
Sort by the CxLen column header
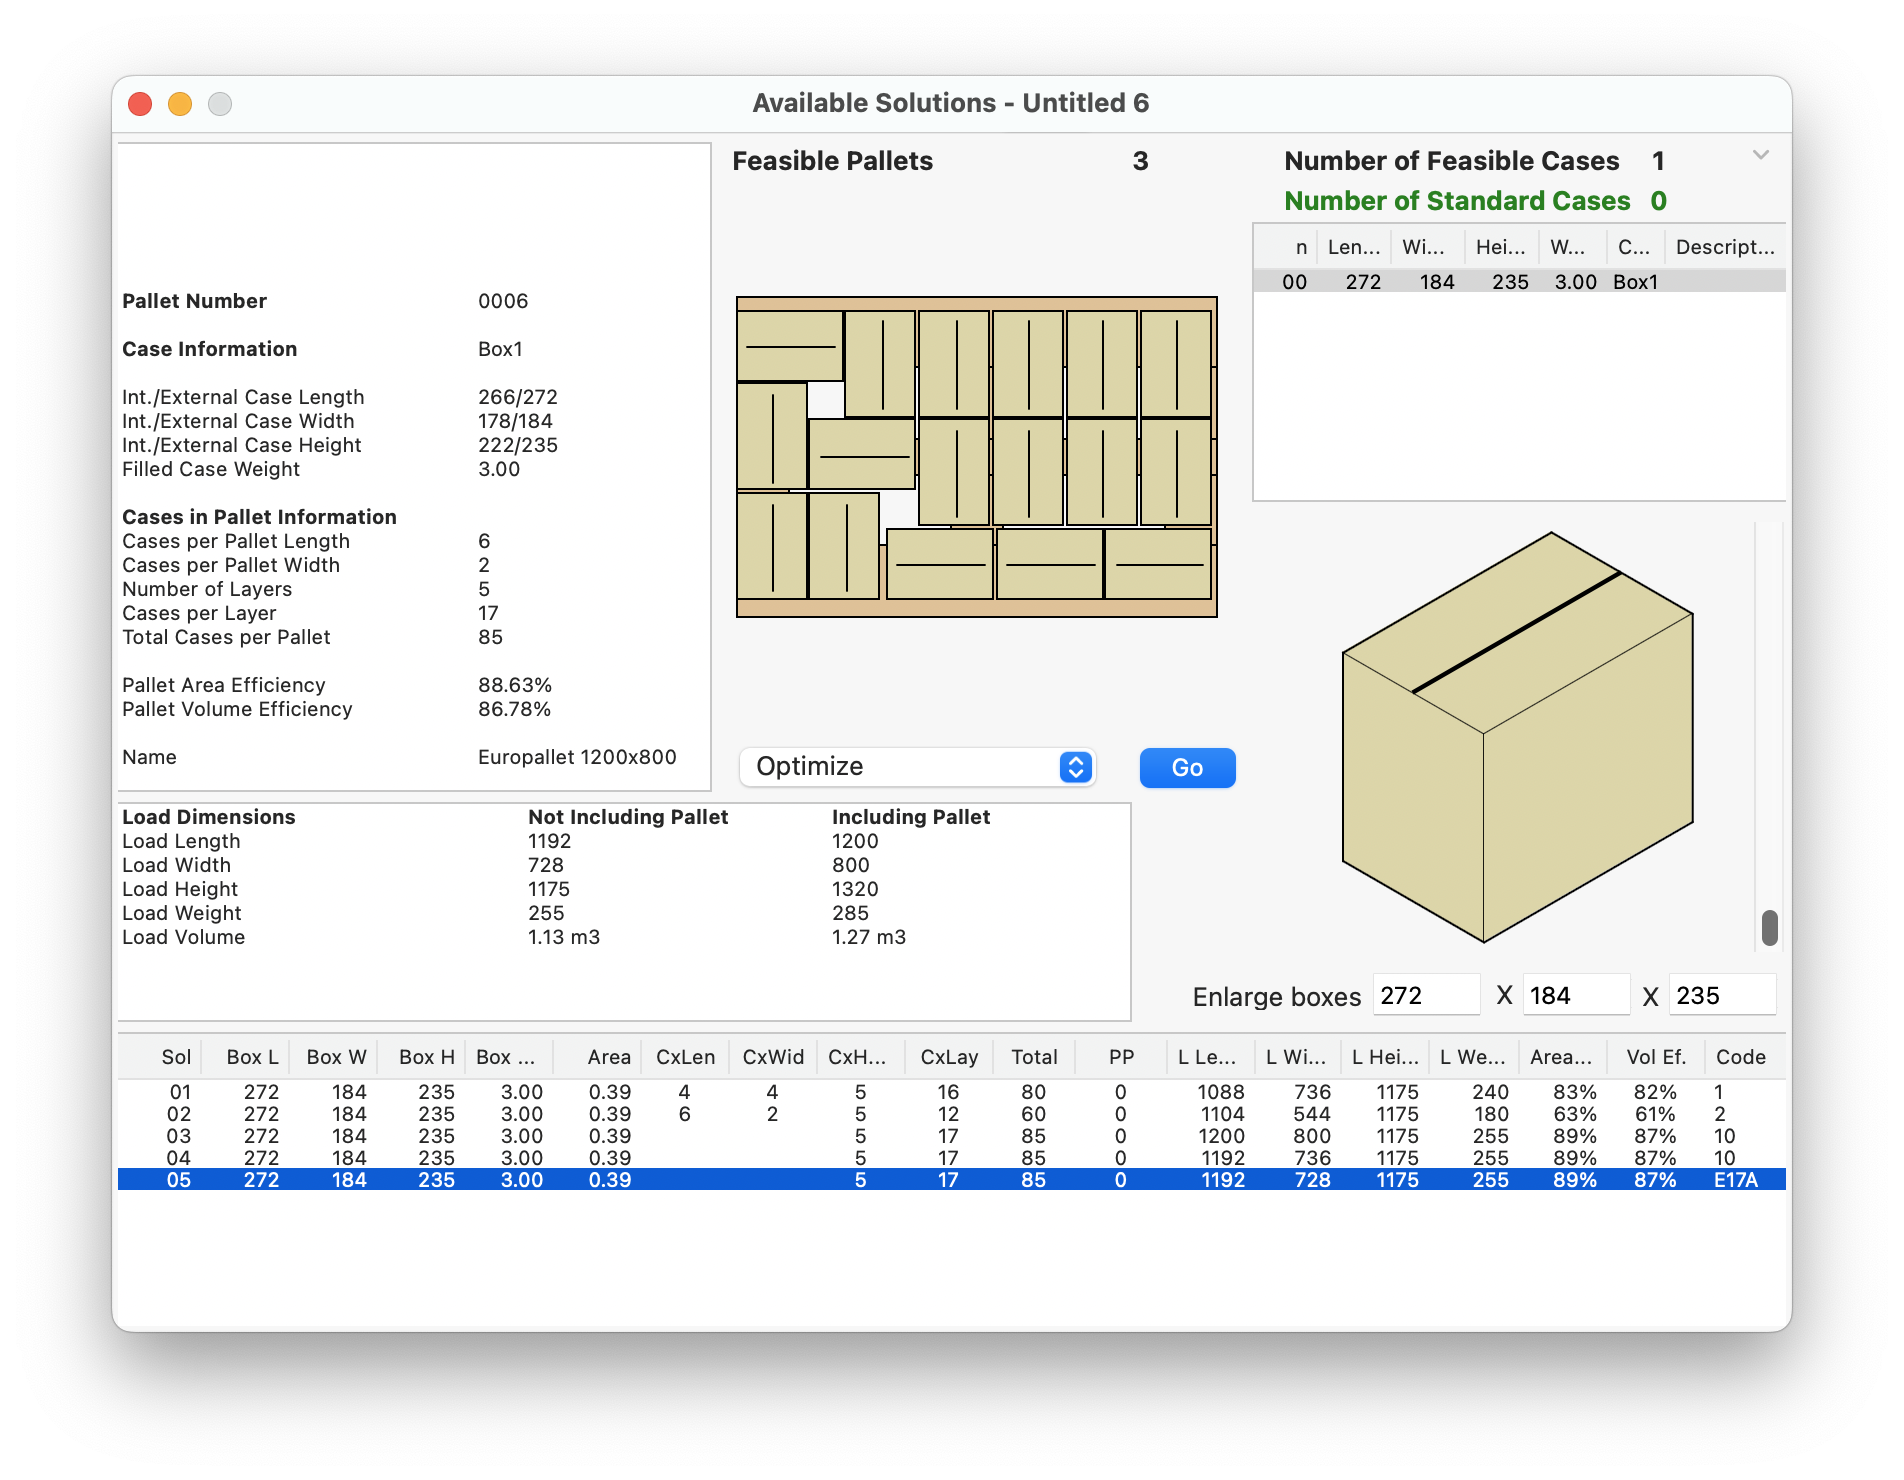pos(685,1057)
